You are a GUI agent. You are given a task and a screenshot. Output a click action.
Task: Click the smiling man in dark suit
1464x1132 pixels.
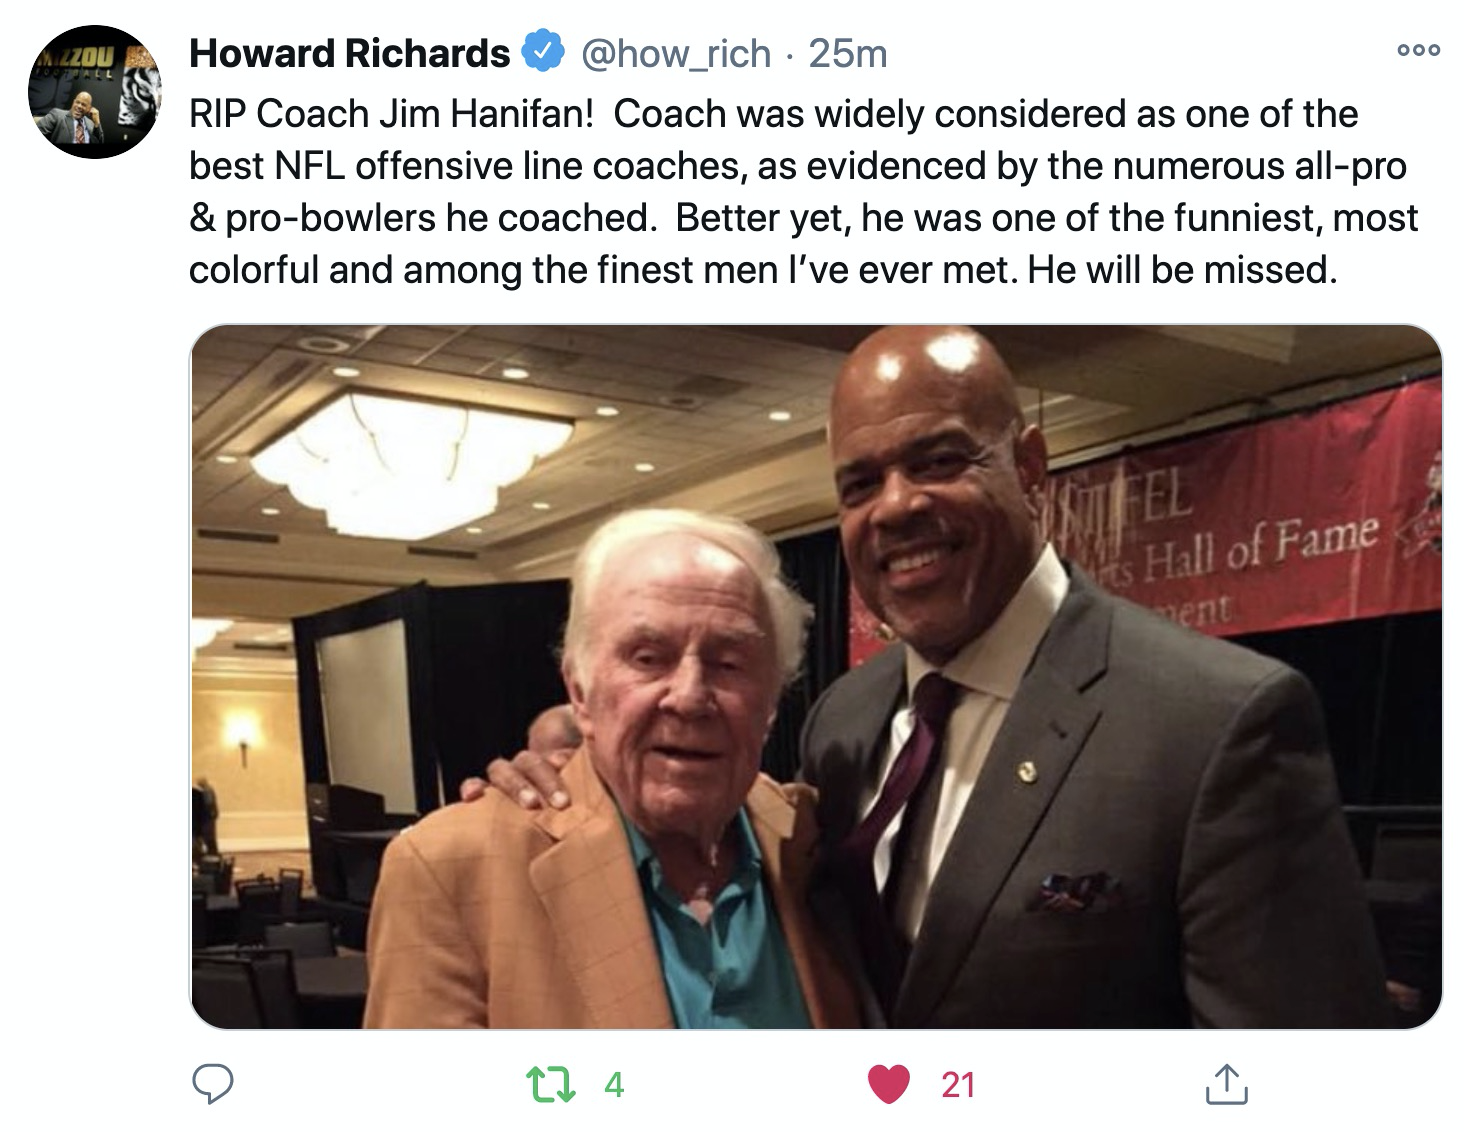tap(1090, 680)
